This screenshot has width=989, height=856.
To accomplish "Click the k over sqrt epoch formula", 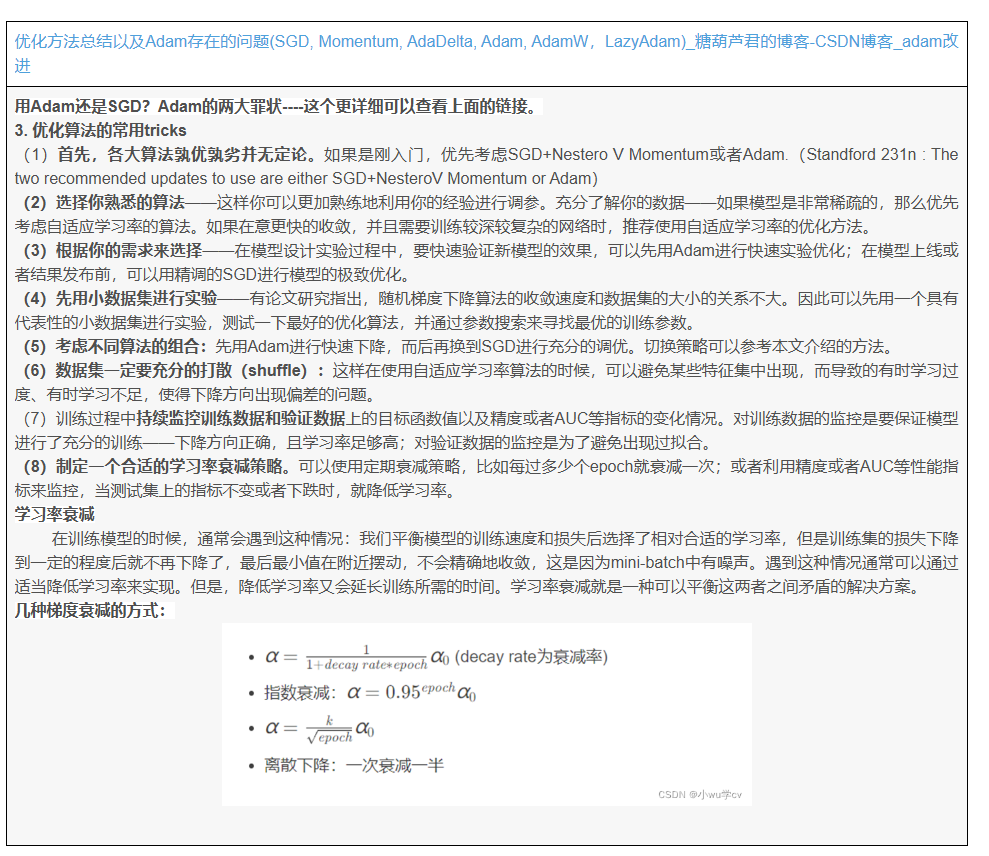I will 320,729.
